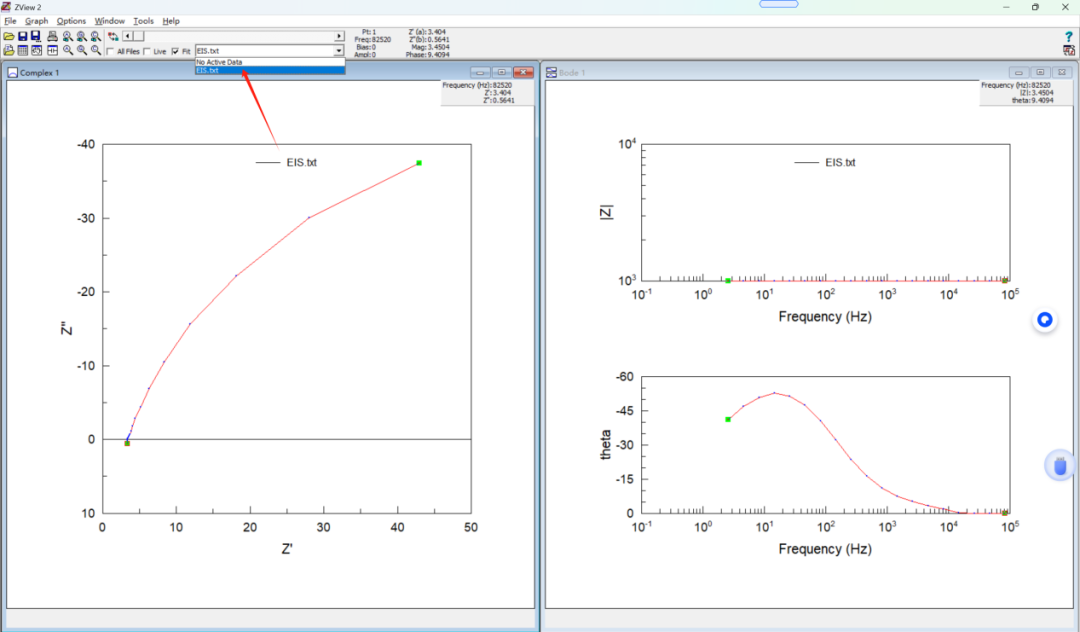Open the Tools menu

(x=143, y=21)
